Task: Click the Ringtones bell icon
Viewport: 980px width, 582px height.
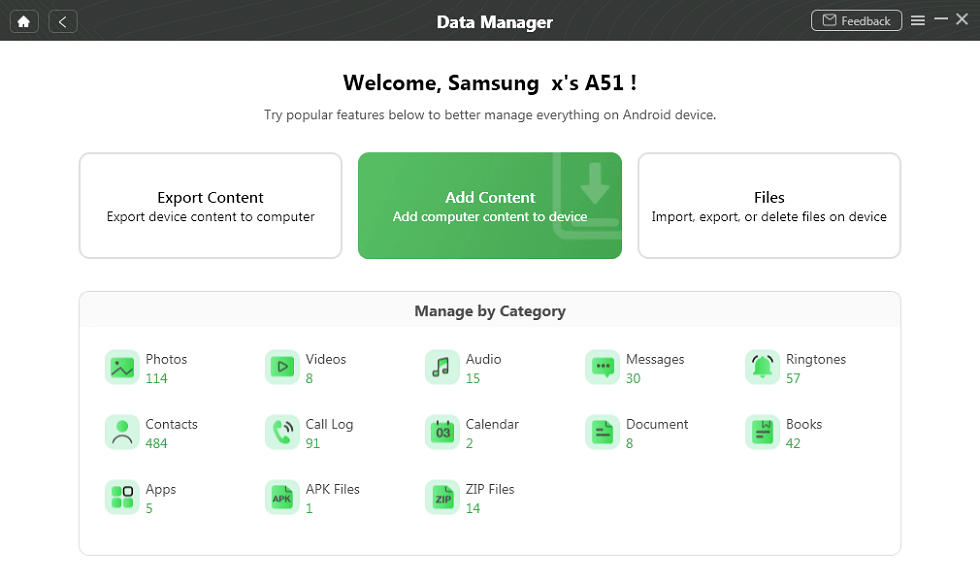Action: tap(762, 368)
